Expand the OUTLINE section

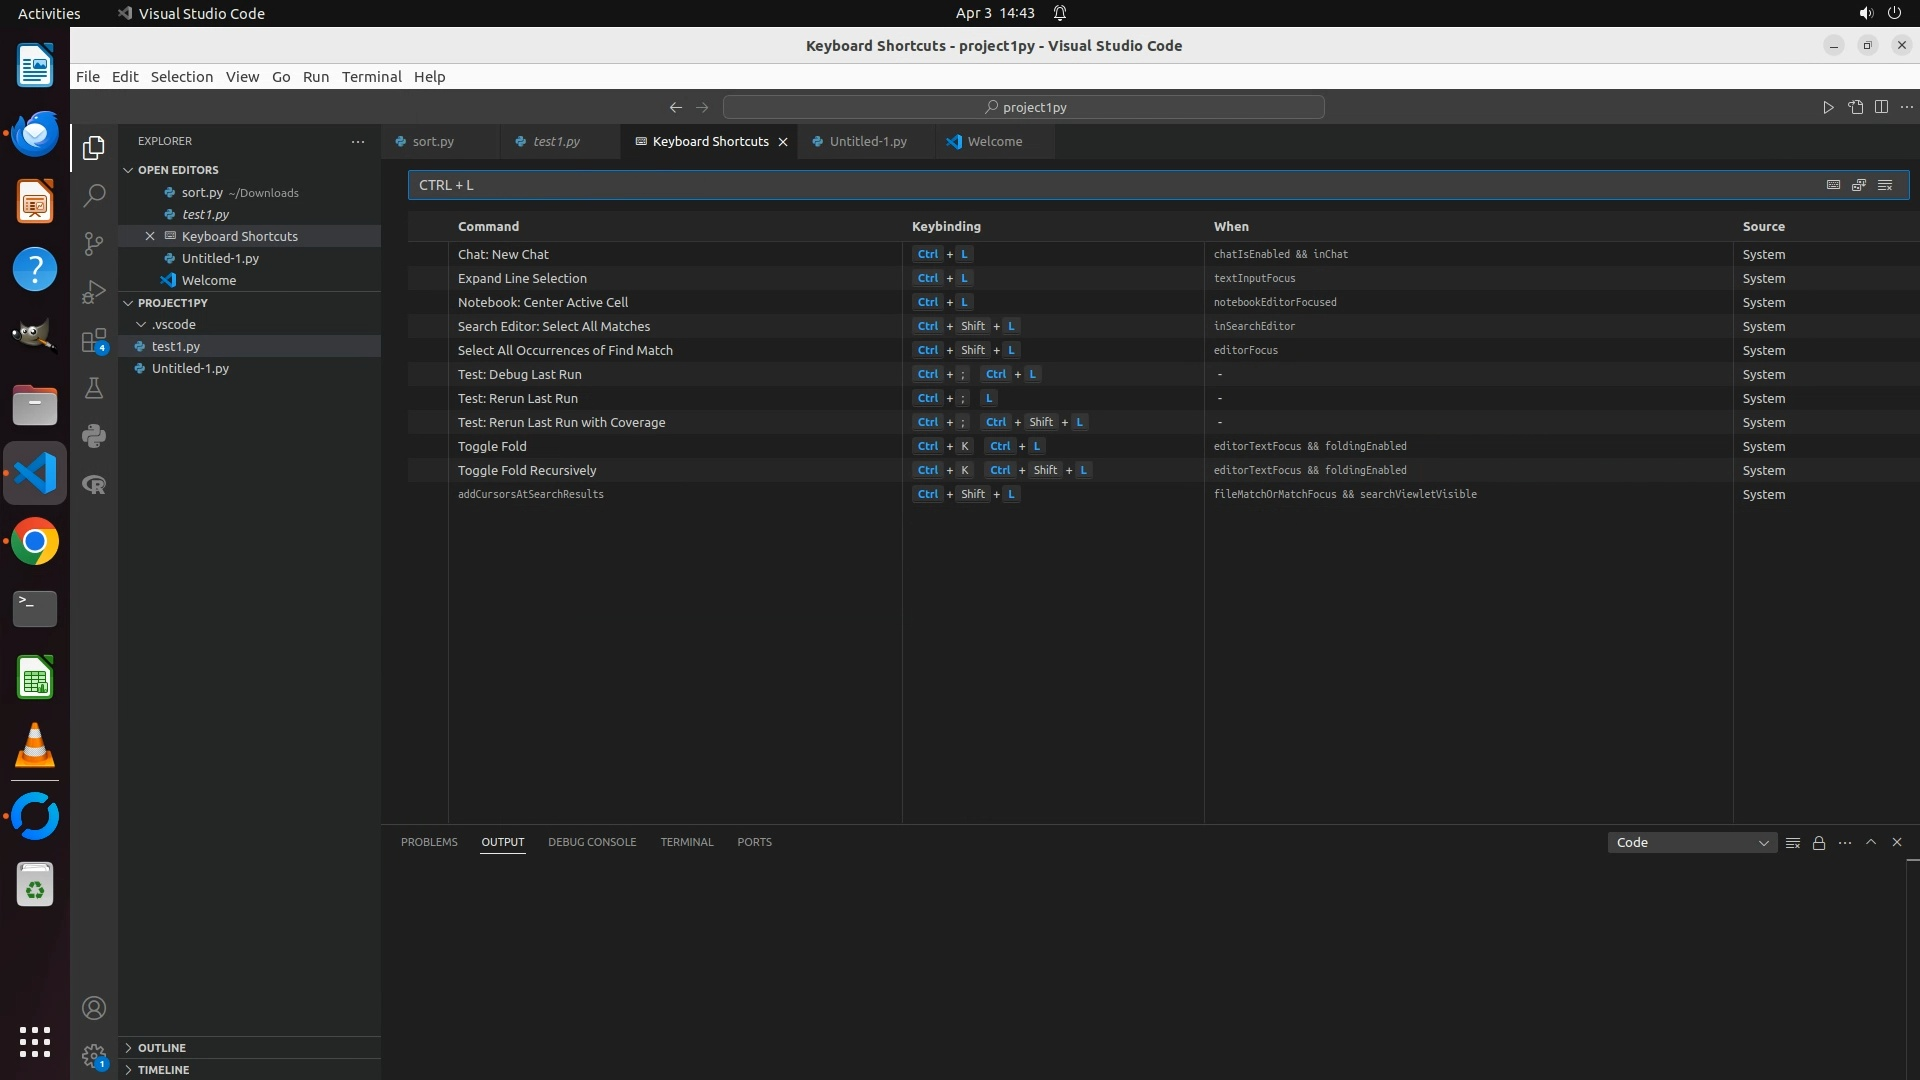click(162, 1048)
